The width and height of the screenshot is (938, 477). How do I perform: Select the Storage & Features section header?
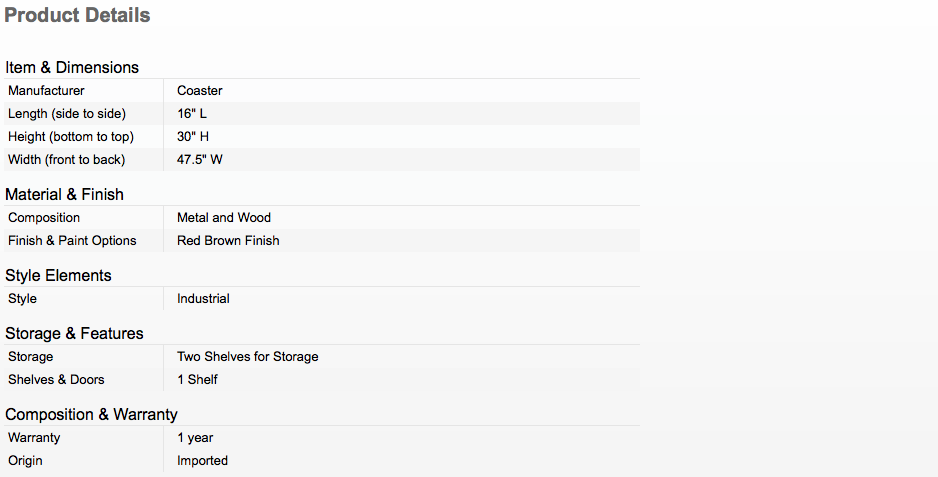(x=74, y=333)
